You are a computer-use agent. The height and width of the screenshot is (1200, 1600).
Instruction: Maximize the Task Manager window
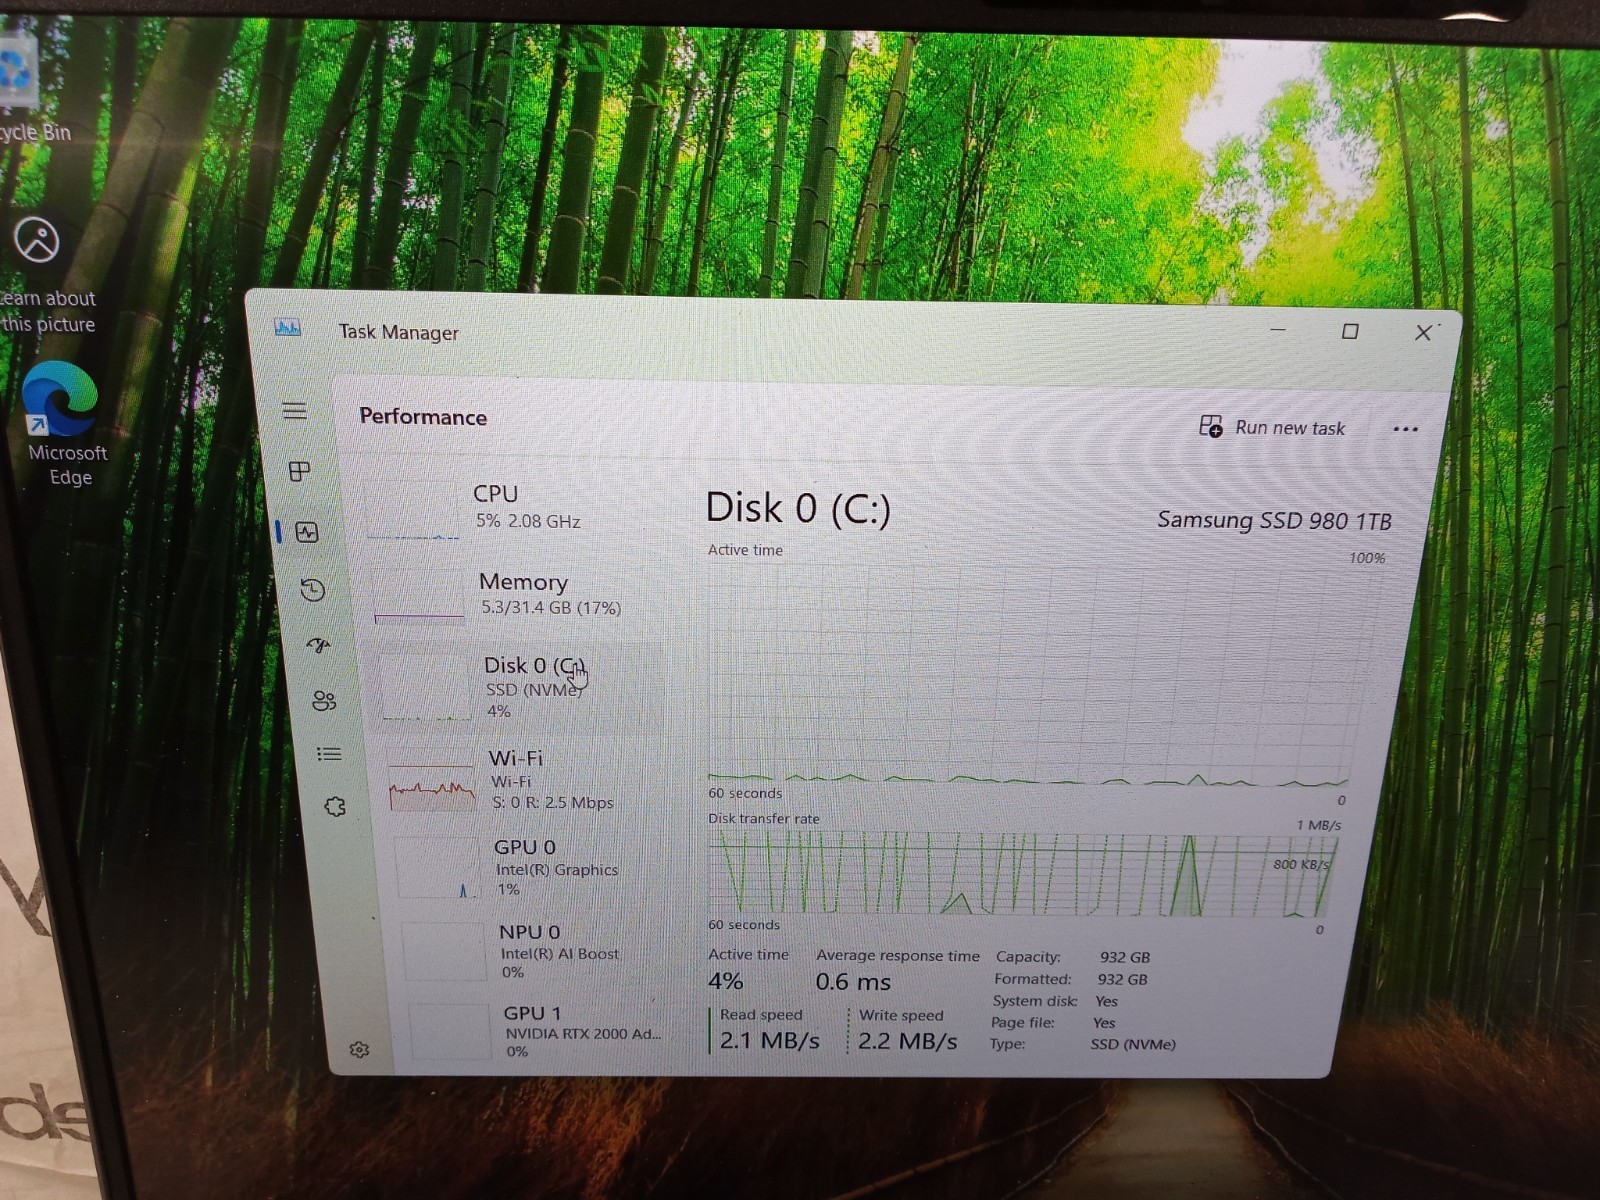click(x=1350, y=331)
